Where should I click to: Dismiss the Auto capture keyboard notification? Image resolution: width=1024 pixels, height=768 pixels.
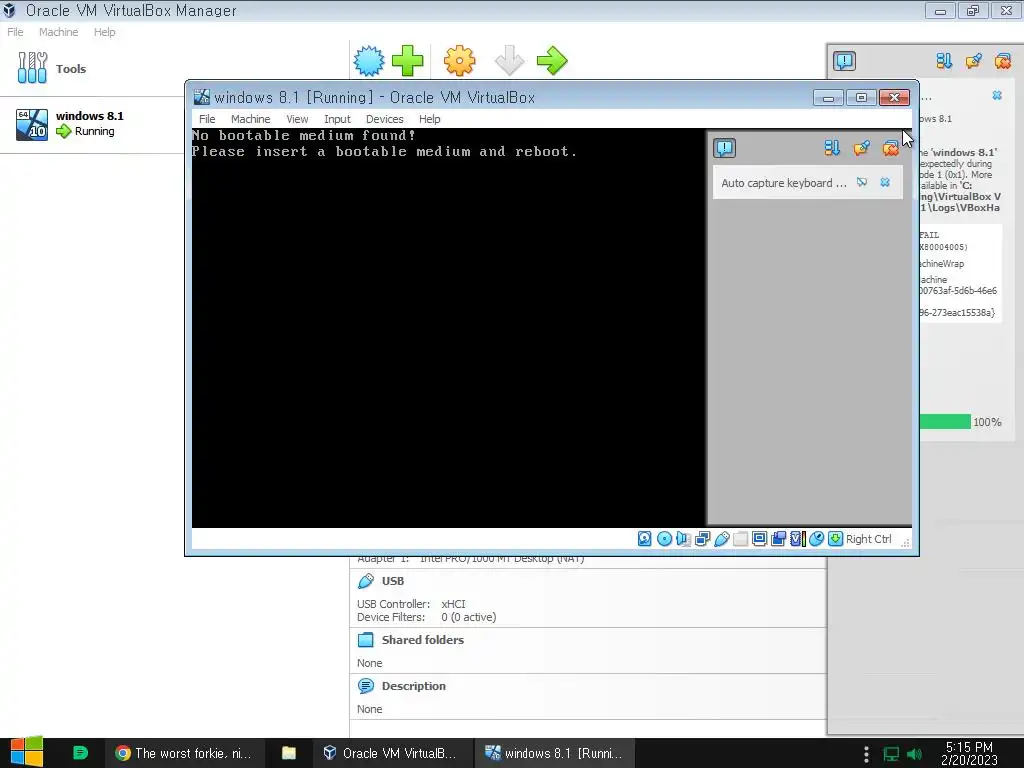click(885, 182)
